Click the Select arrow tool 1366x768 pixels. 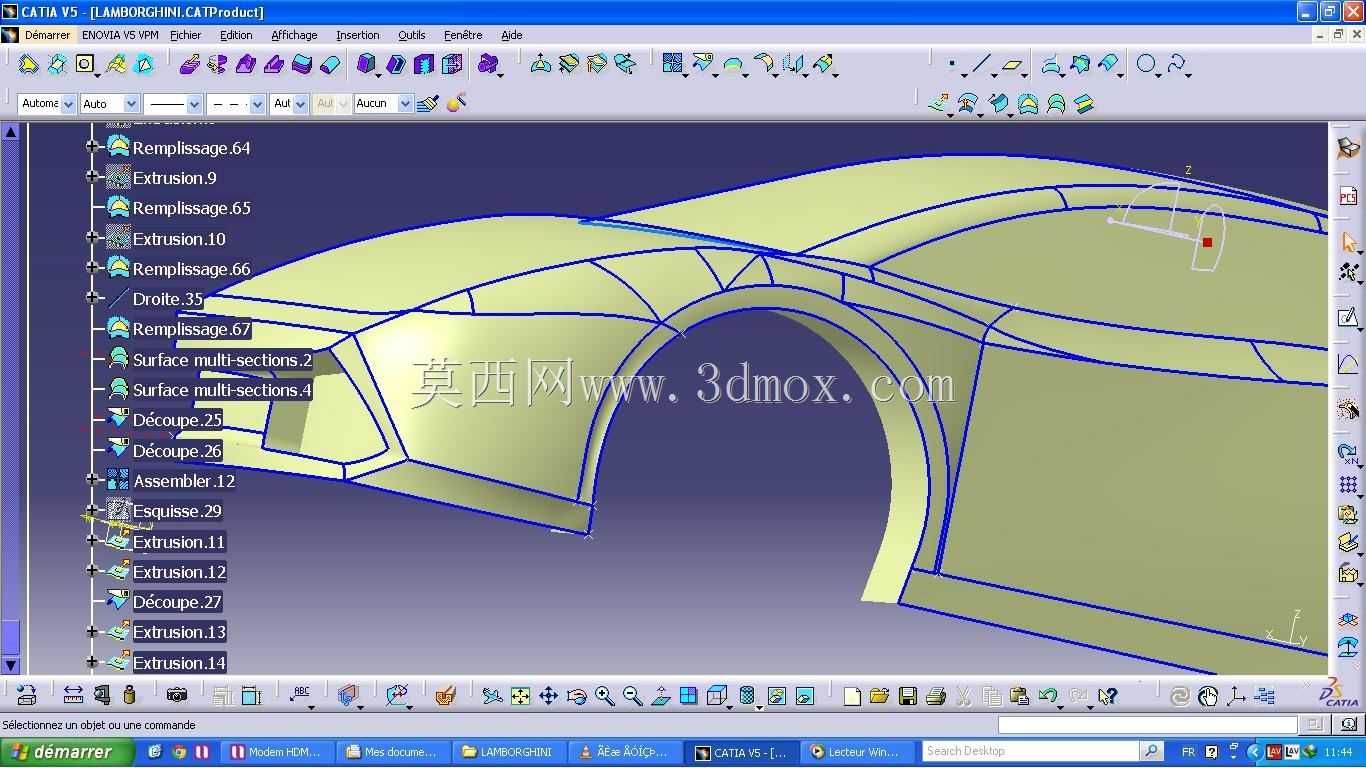(x=1348, y=242)
